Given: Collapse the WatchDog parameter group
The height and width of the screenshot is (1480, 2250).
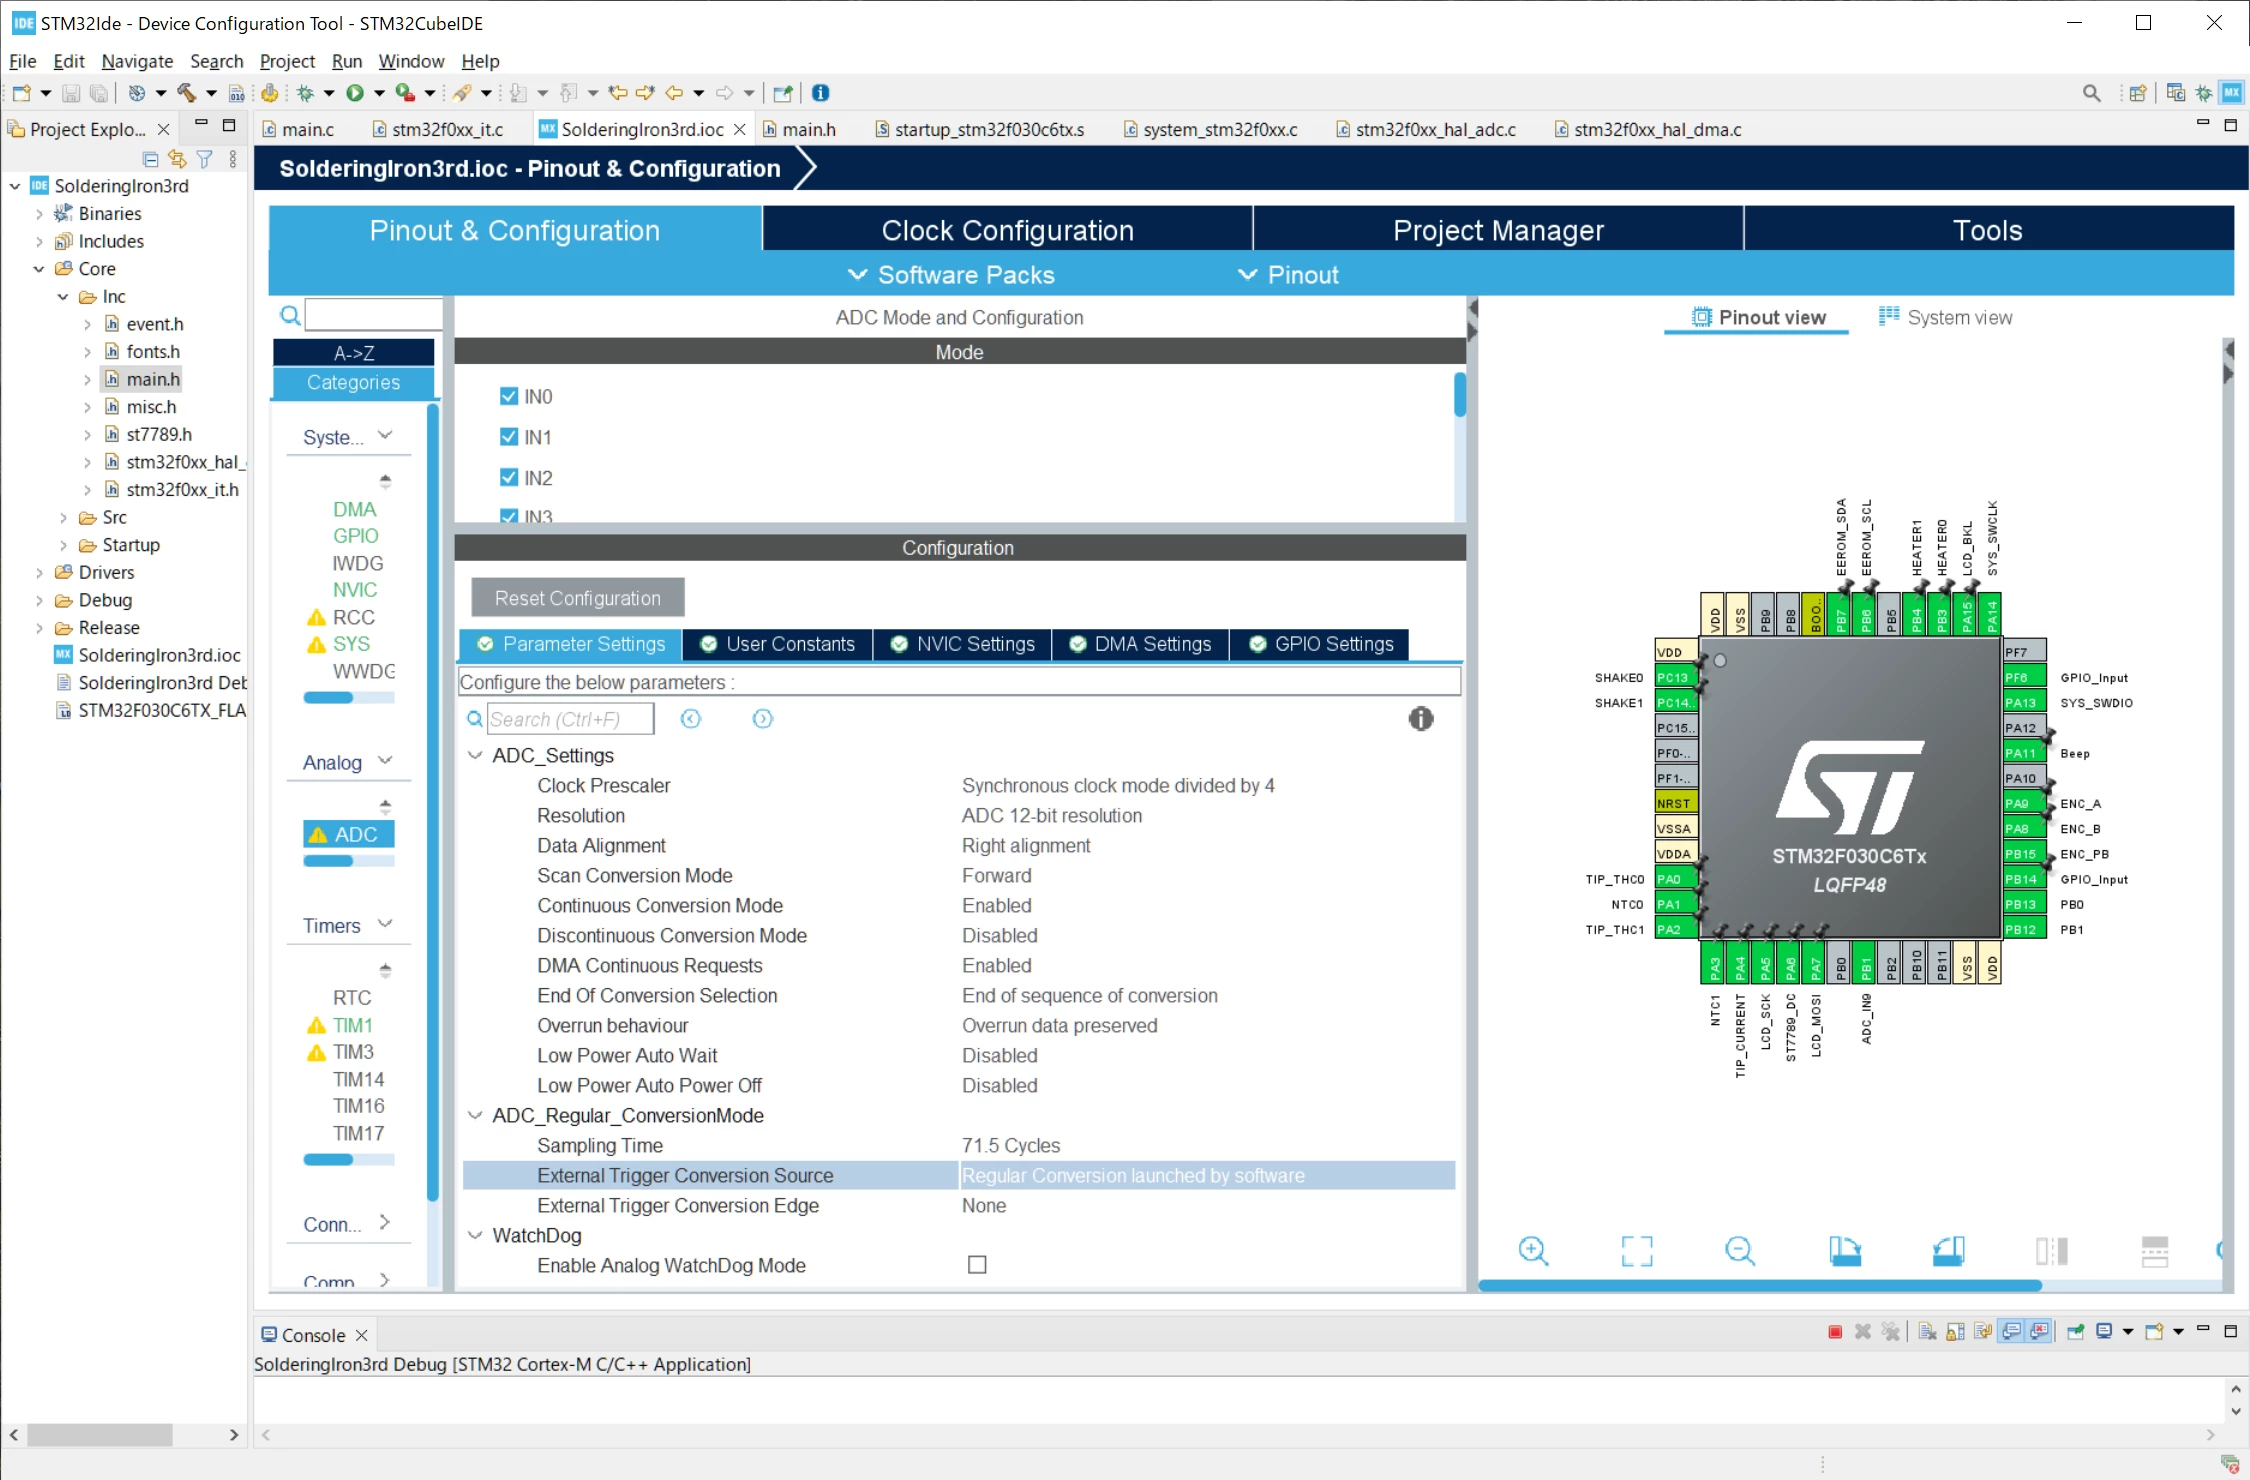Looking at the screenshot, I should click(x=475, y=1235).
